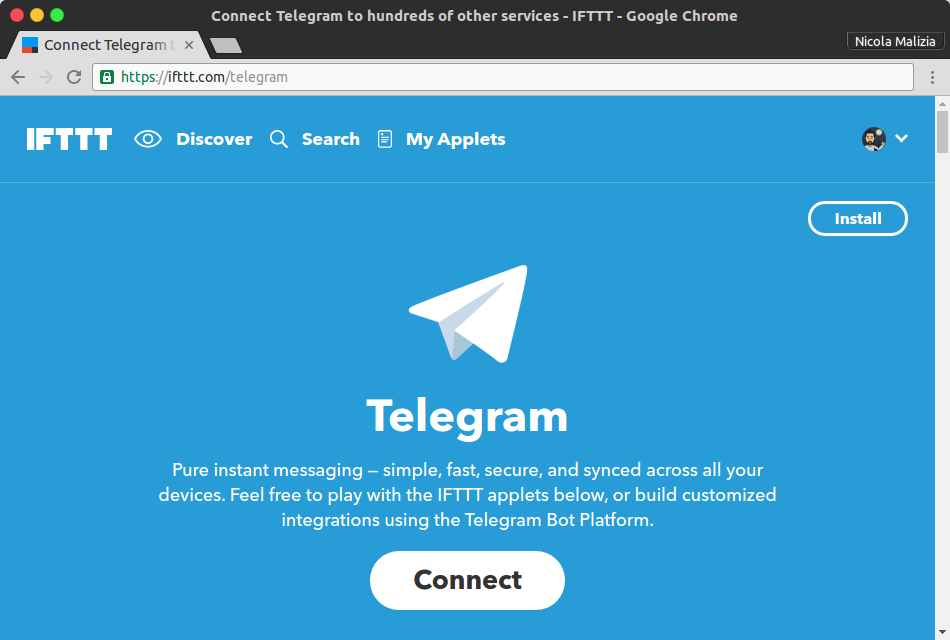The width and height of the screenshot is (950, 640).
Task: Click the Telegram paper plane logo
Action: tap(468, 313)
